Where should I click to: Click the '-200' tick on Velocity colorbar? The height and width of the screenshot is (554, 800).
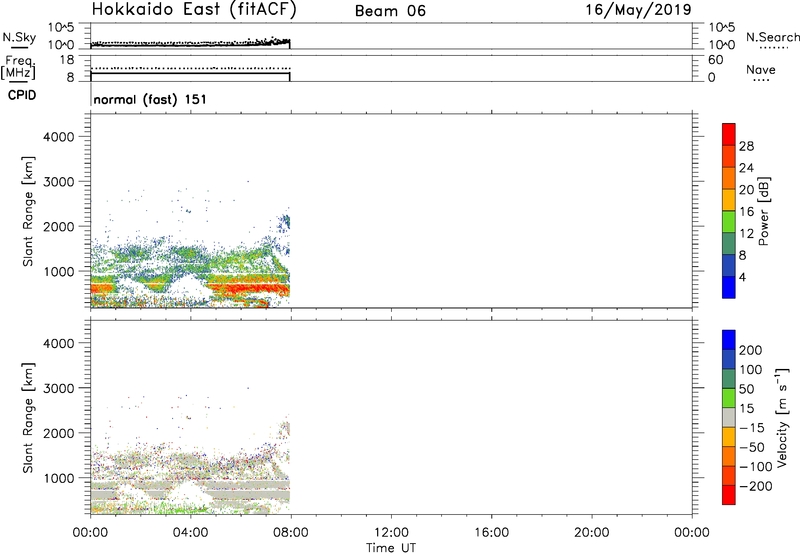pyautogui.click(x=756, y=486)
